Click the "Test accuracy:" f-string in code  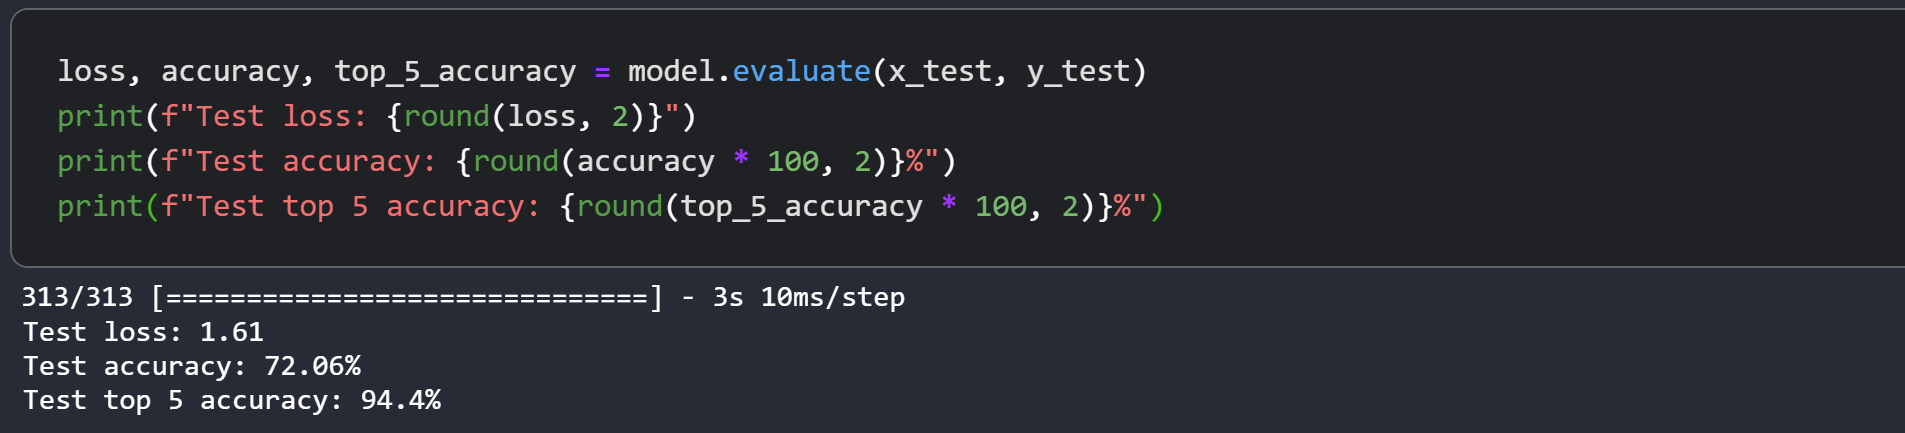(x=316, y=162)
